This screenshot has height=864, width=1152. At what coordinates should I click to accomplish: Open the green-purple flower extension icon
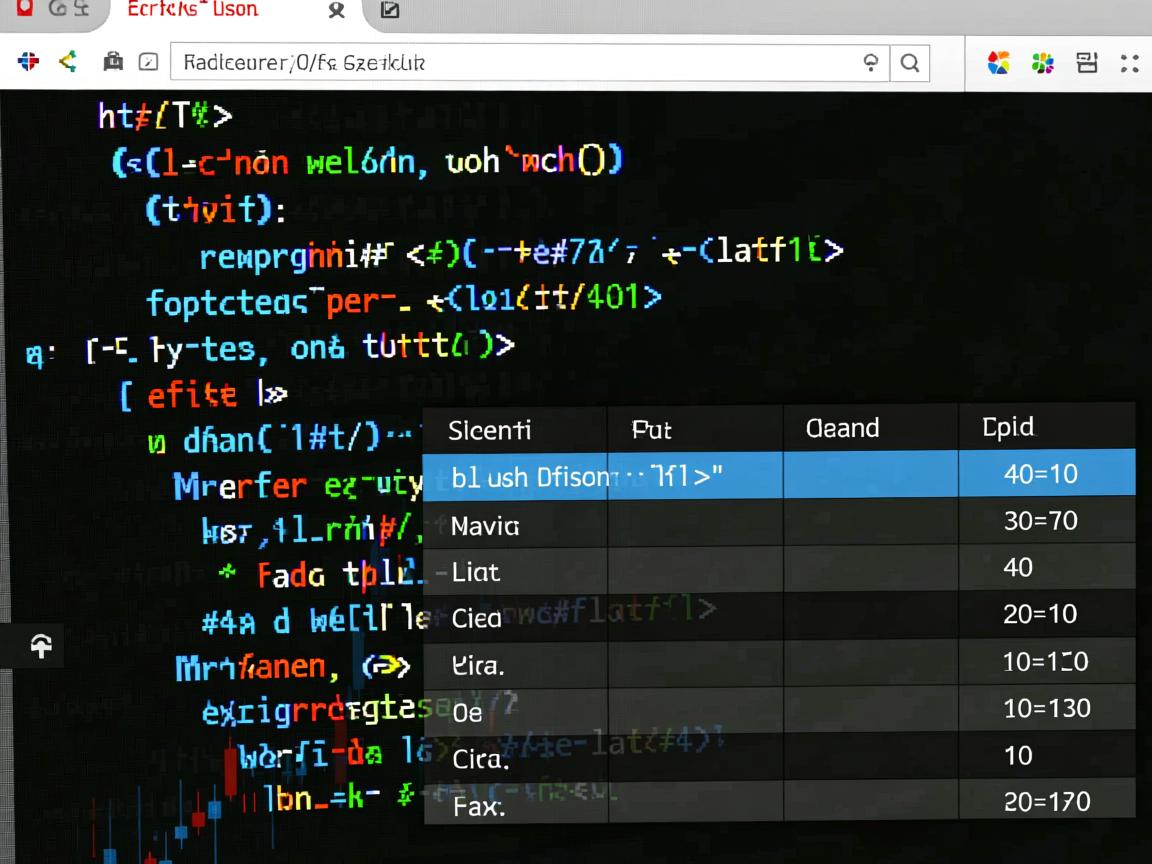(1043, 63)
